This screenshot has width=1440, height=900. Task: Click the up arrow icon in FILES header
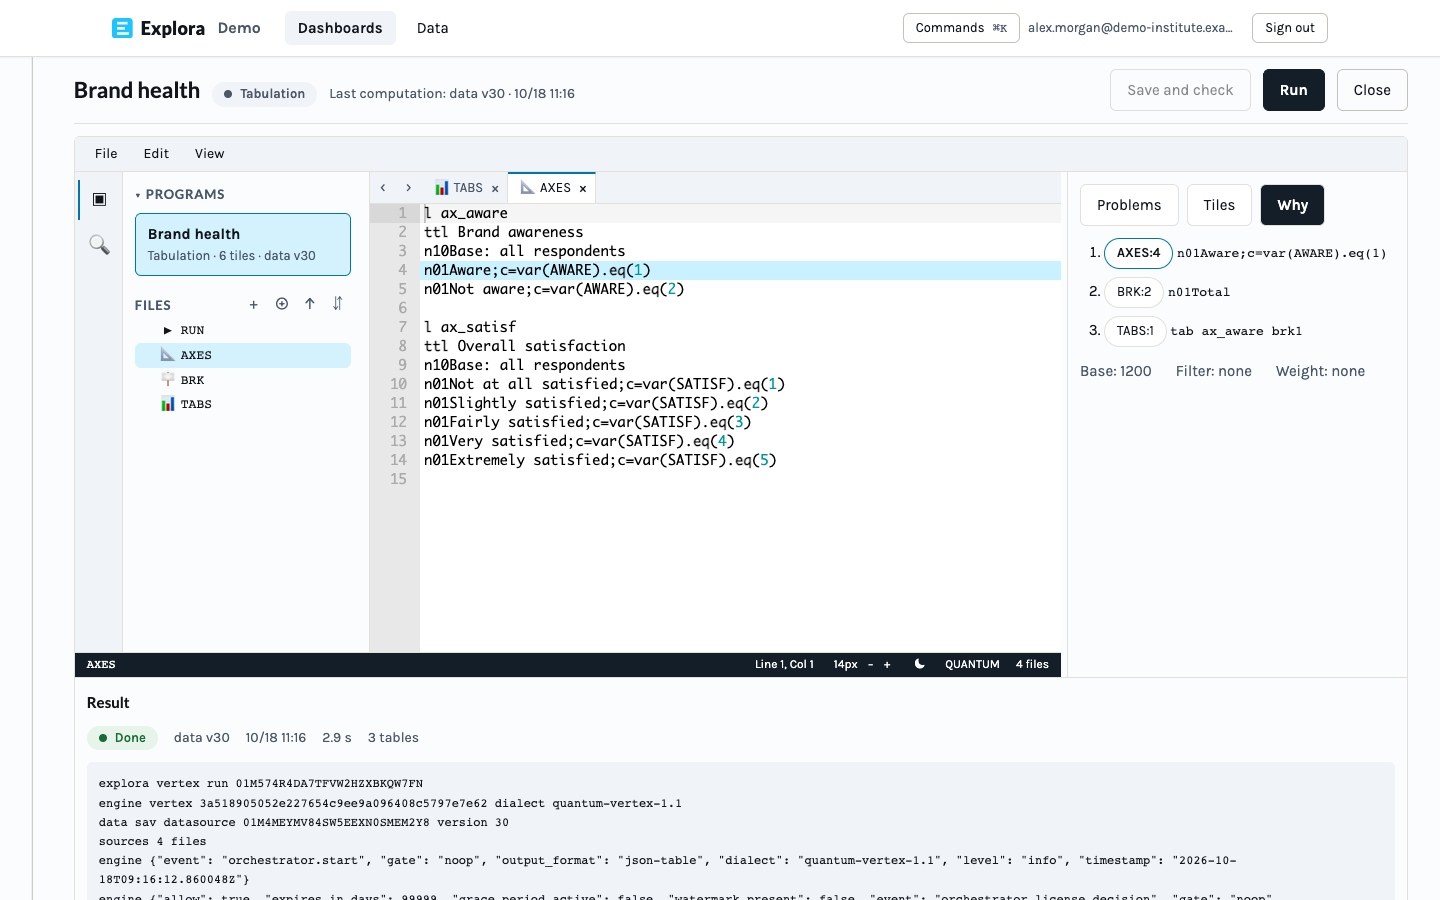[x=310, y=304]
